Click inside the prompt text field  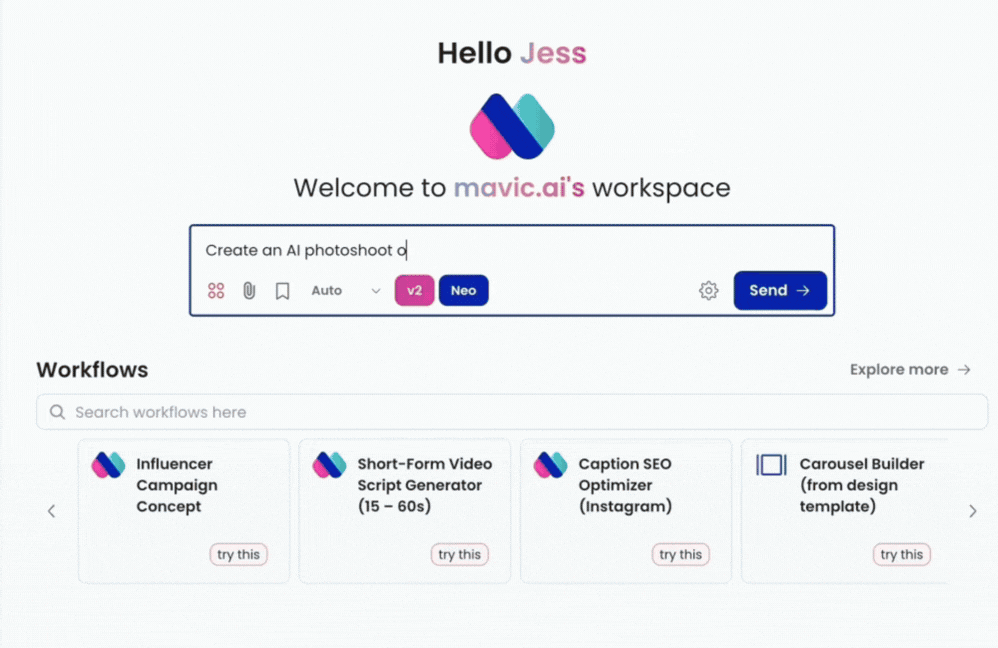[x=512, y=250]
